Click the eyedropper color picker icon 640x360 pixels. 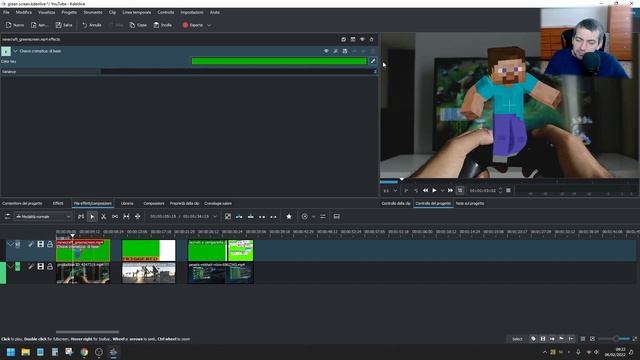[373, 61]
